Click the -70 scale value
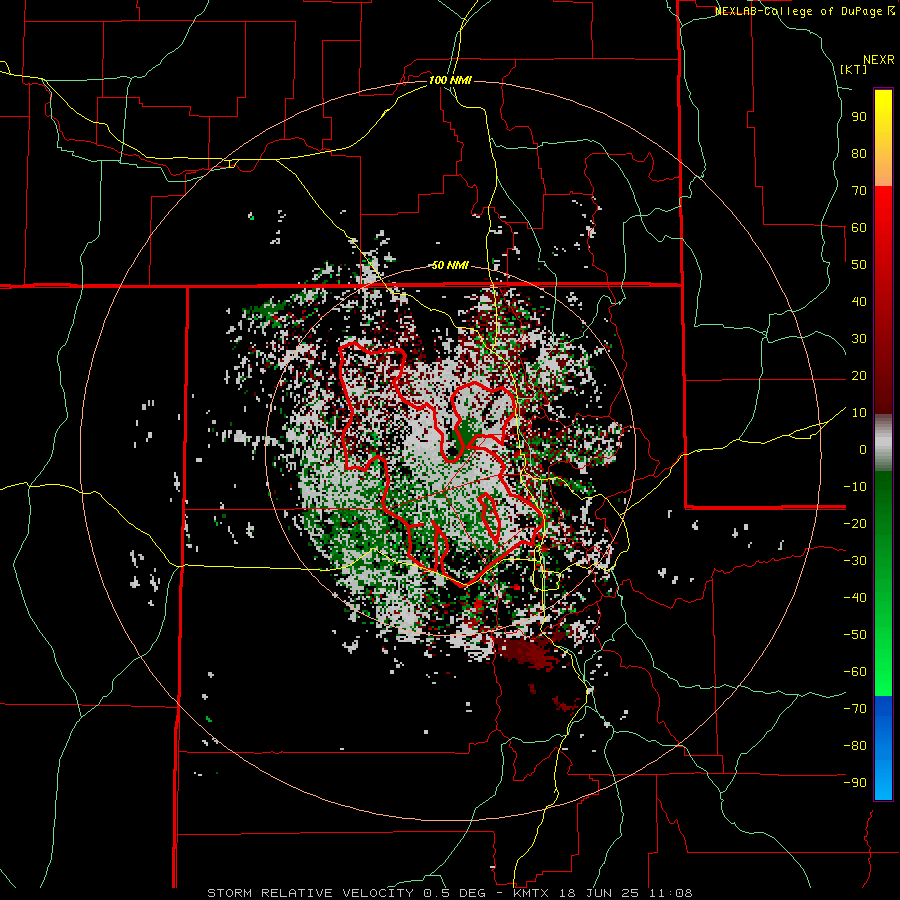The height and width of the screenshot is (900, 900). (855, 709)
